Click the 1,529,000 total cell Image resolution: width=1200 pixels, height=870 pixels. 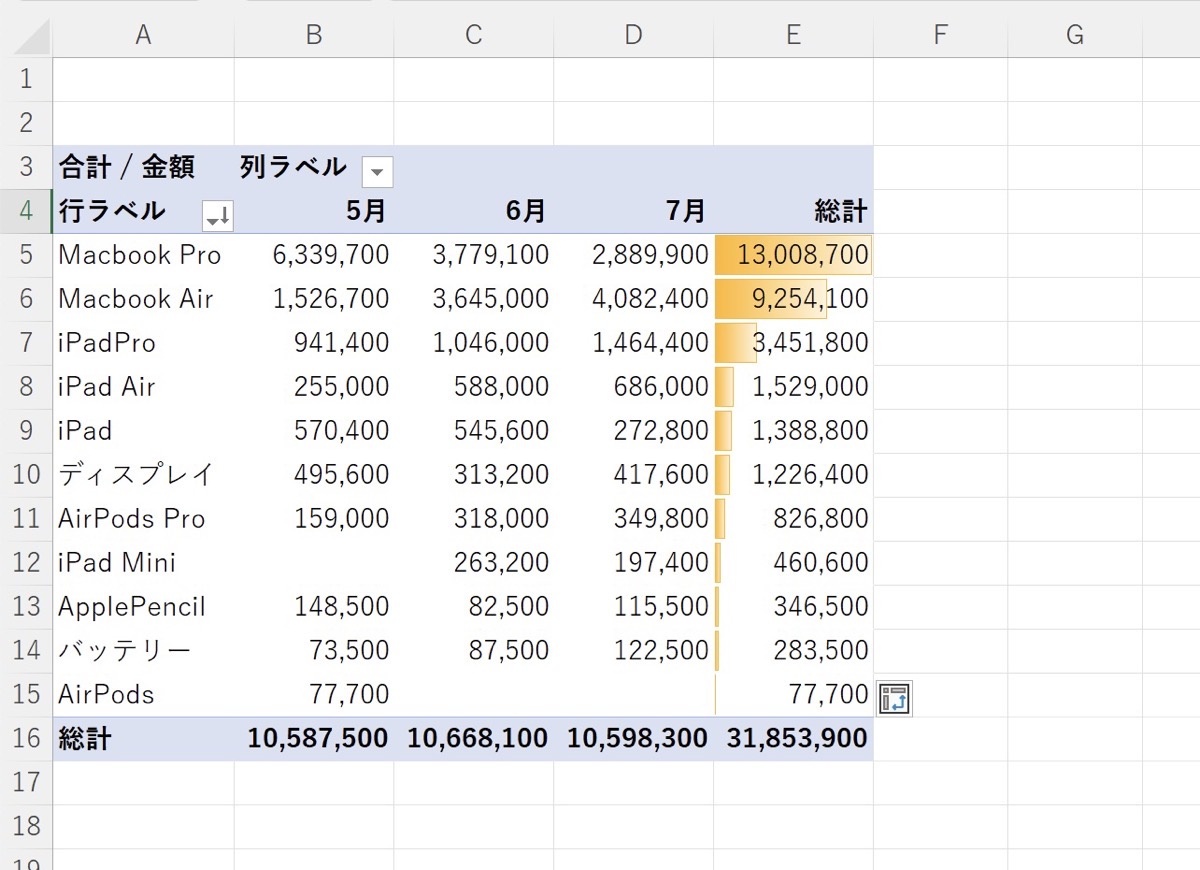(794, 387)
